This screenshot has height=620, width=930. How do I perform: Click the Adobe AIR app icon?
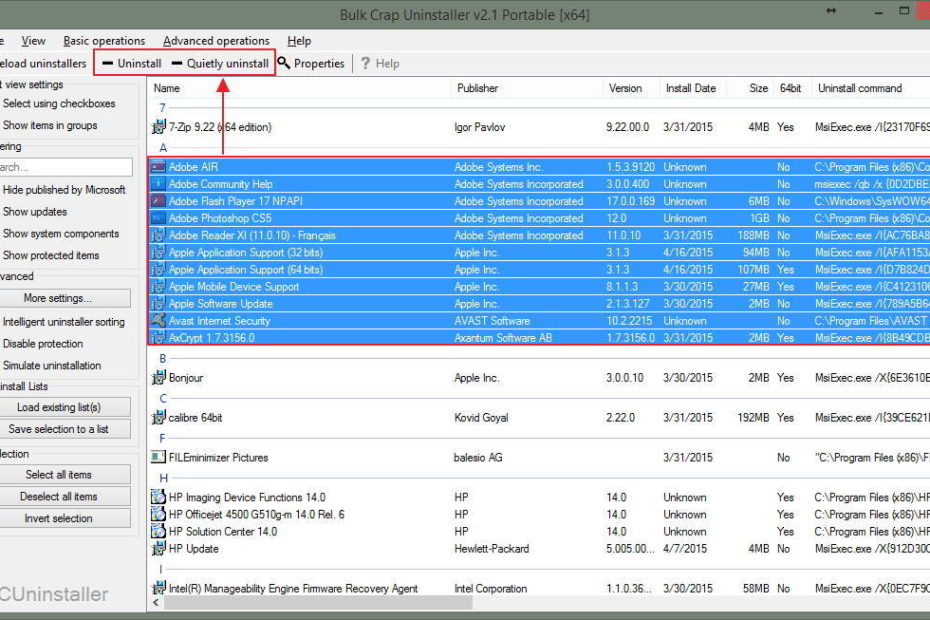(158, 167)
